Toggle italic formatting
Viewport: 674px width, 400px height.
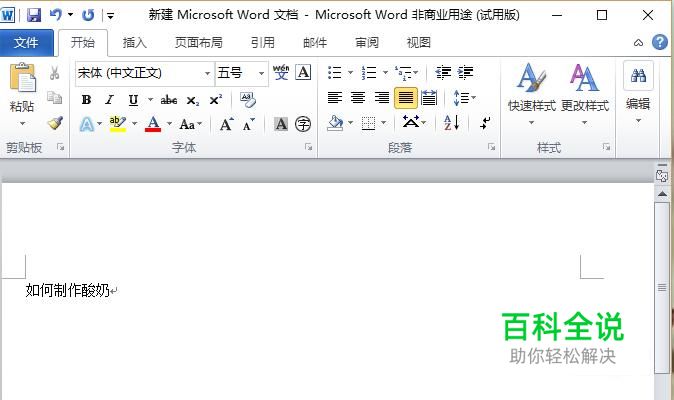(109, 100)
